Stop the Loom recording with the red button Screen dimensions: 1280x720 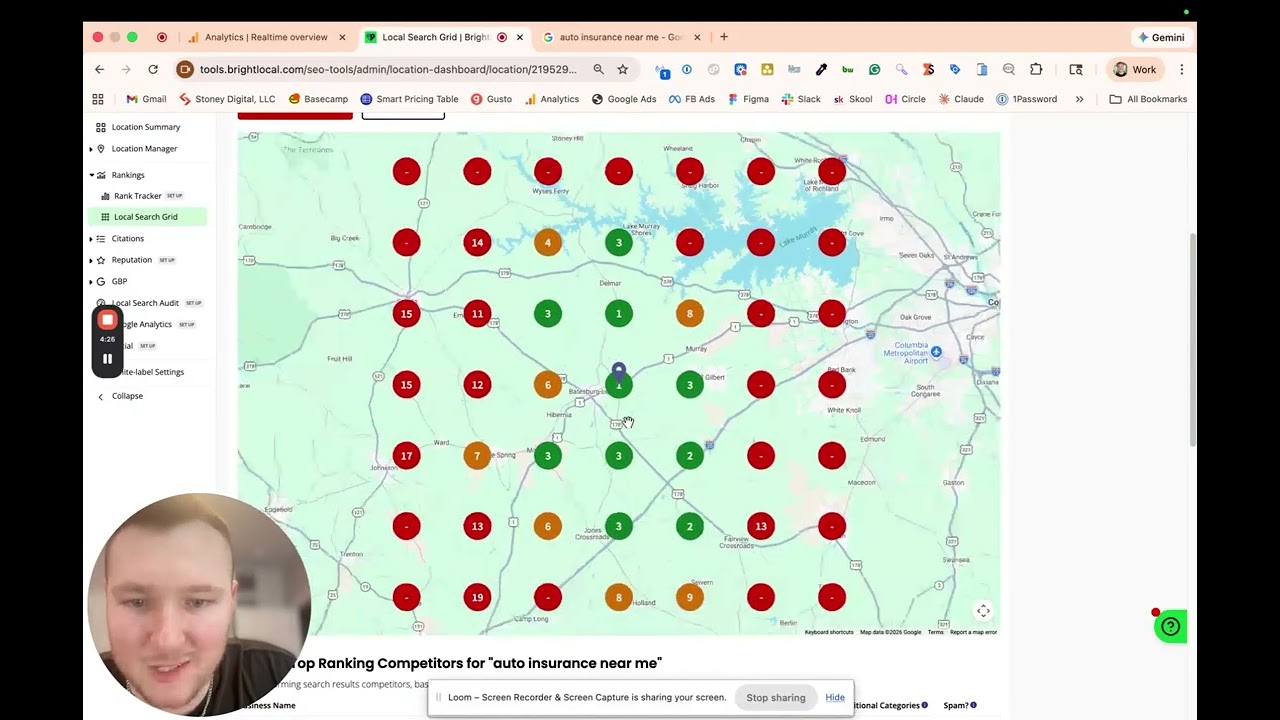point(107,320)
